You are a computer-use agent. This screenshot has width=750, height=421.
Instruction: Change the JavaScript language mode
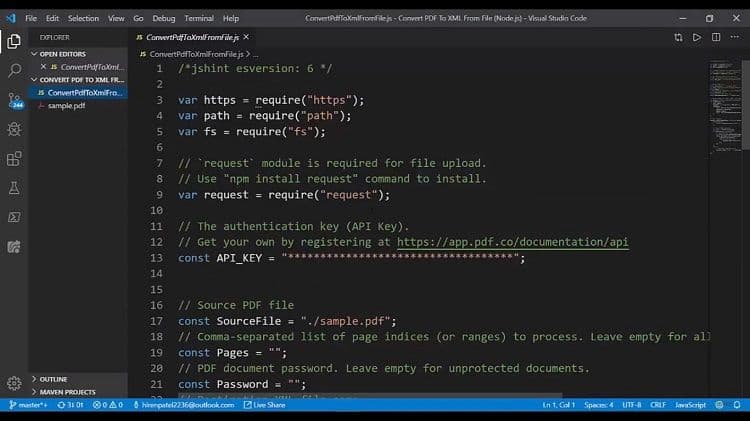pos(690,405)
